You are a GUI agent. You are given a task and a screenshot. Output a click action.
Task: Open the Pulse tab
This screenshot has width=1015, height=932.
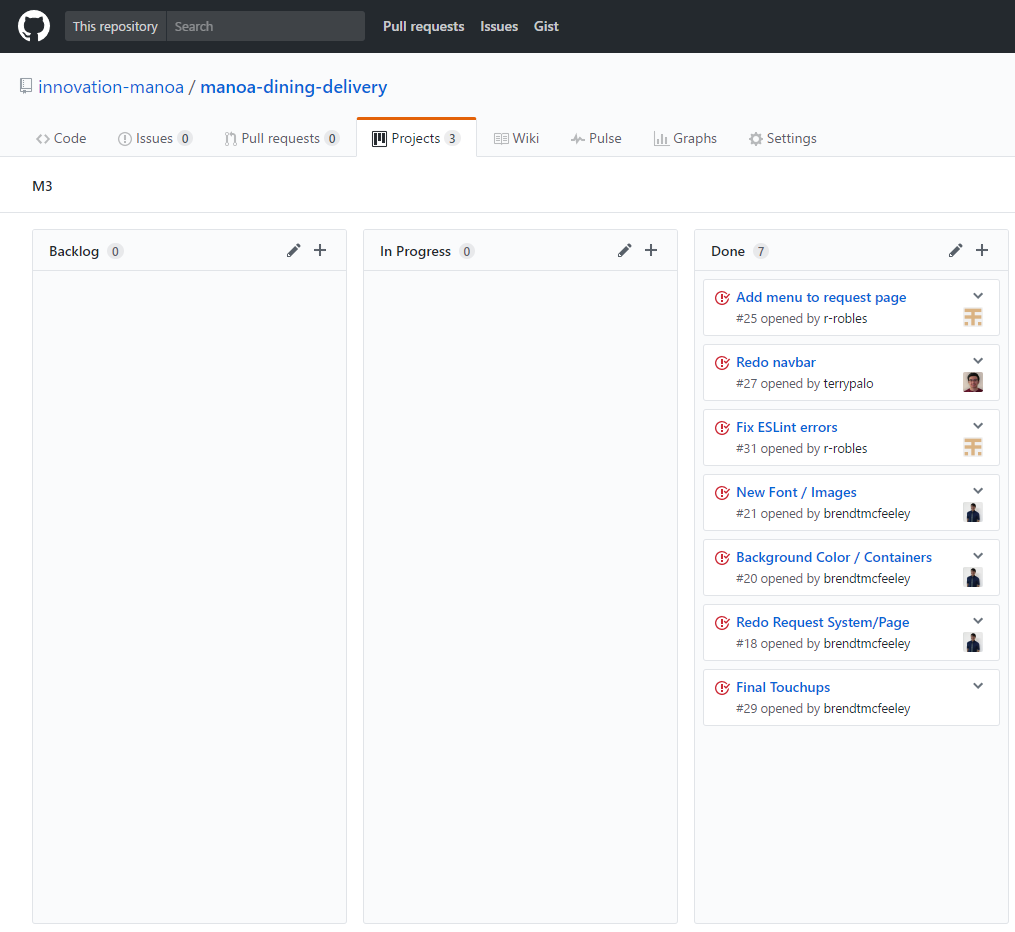[x=596, y=139]
